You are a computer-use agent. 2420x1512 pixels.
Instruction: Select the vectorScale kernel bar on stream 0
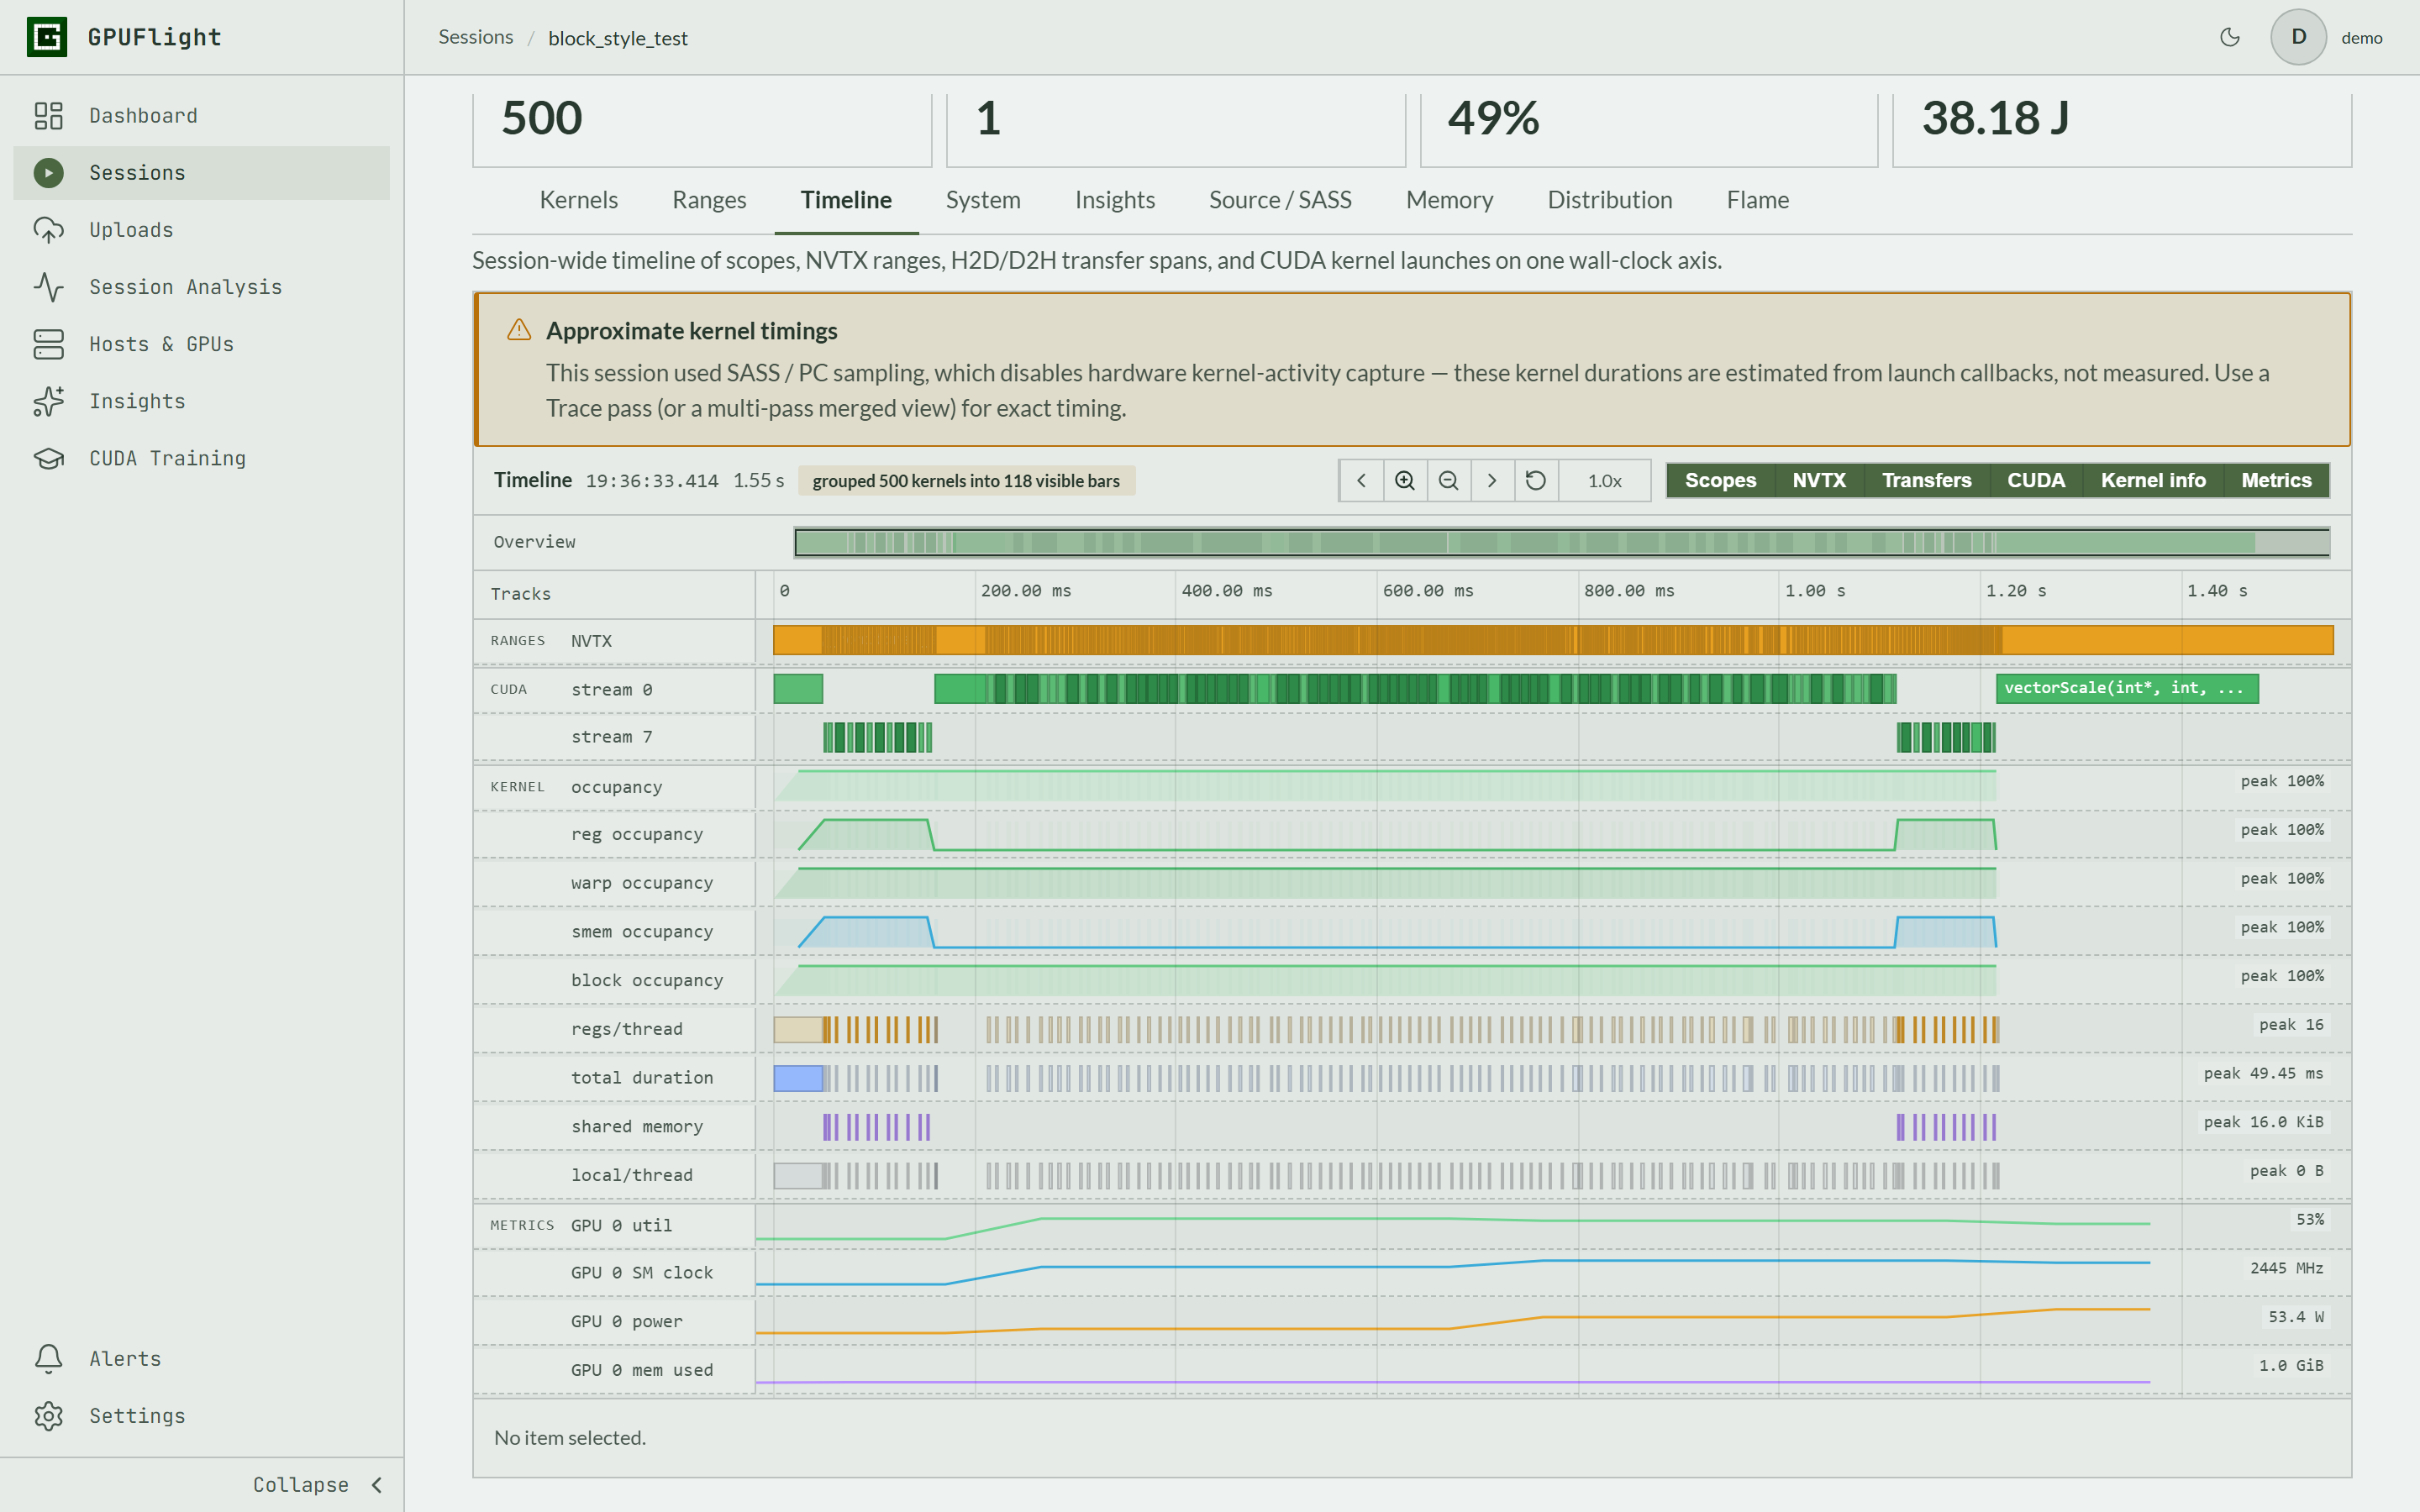pos(2127,688)
